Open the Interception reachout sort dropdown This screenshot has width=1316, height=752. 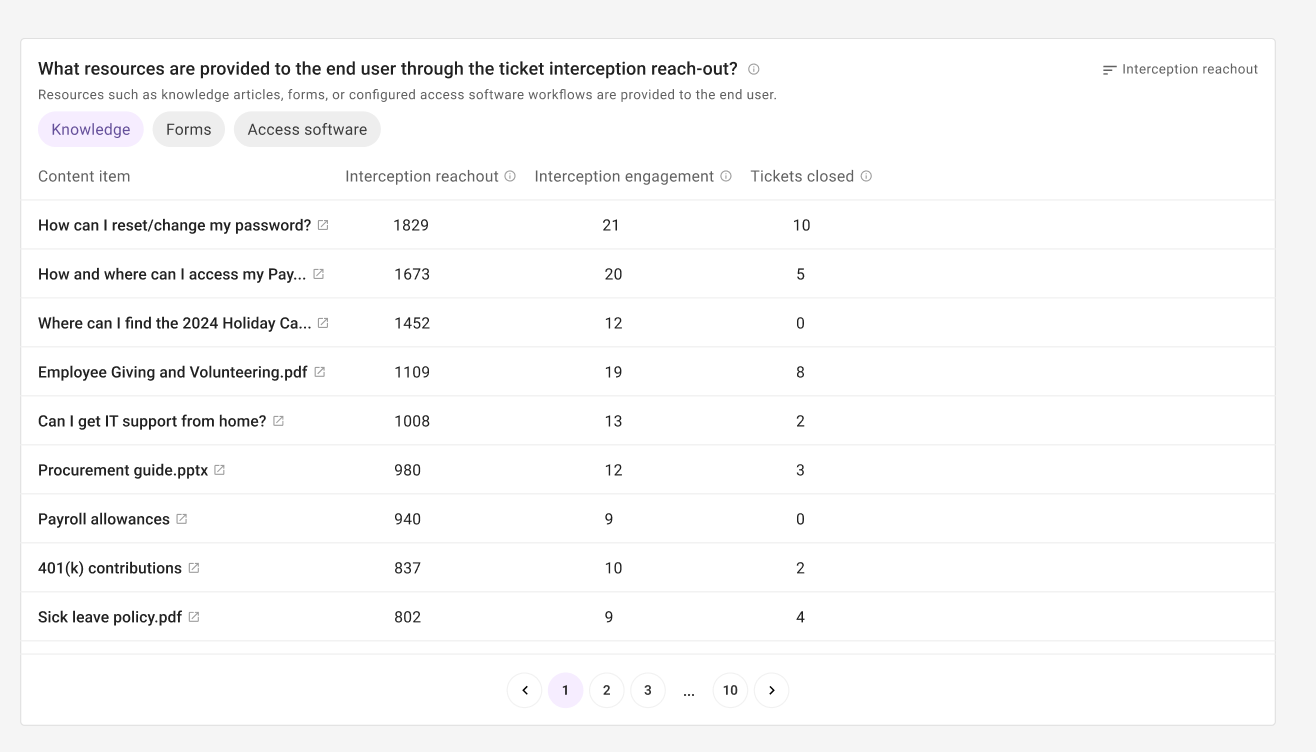[1180, 69]
